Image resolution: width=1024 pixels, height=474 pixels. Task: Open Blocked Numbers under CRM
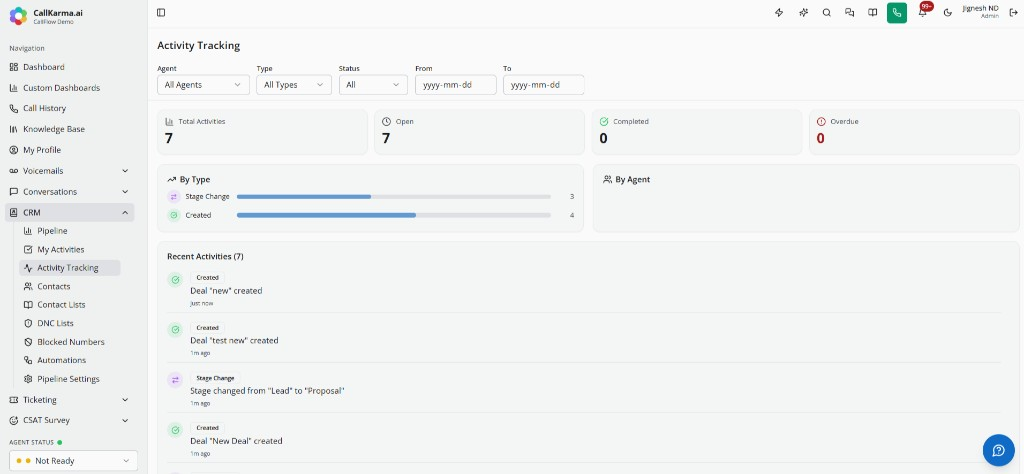tap(70, 342)
